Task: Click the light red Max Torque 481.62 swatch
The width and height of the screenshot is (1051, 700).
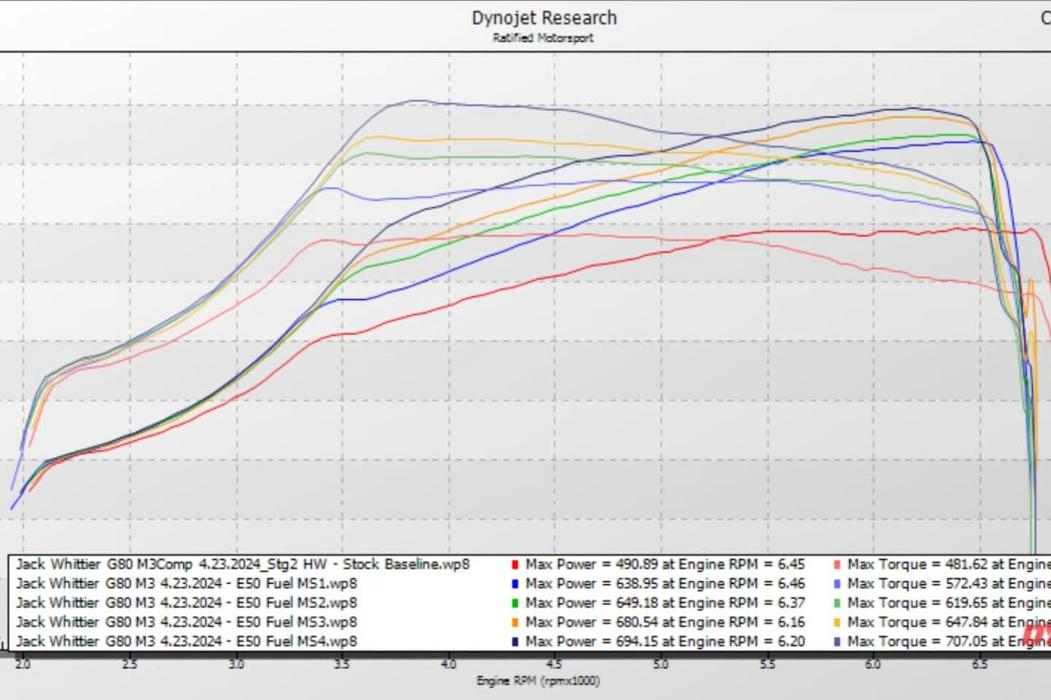Action: 837,565
